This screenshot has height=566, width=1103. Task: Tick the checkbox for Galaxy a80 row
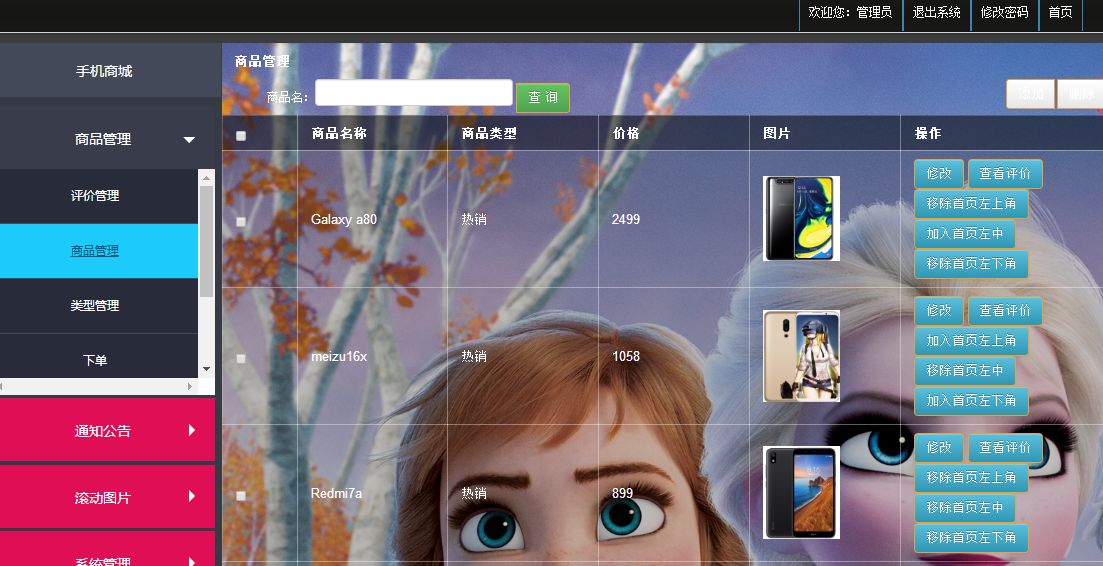point(241,221)
